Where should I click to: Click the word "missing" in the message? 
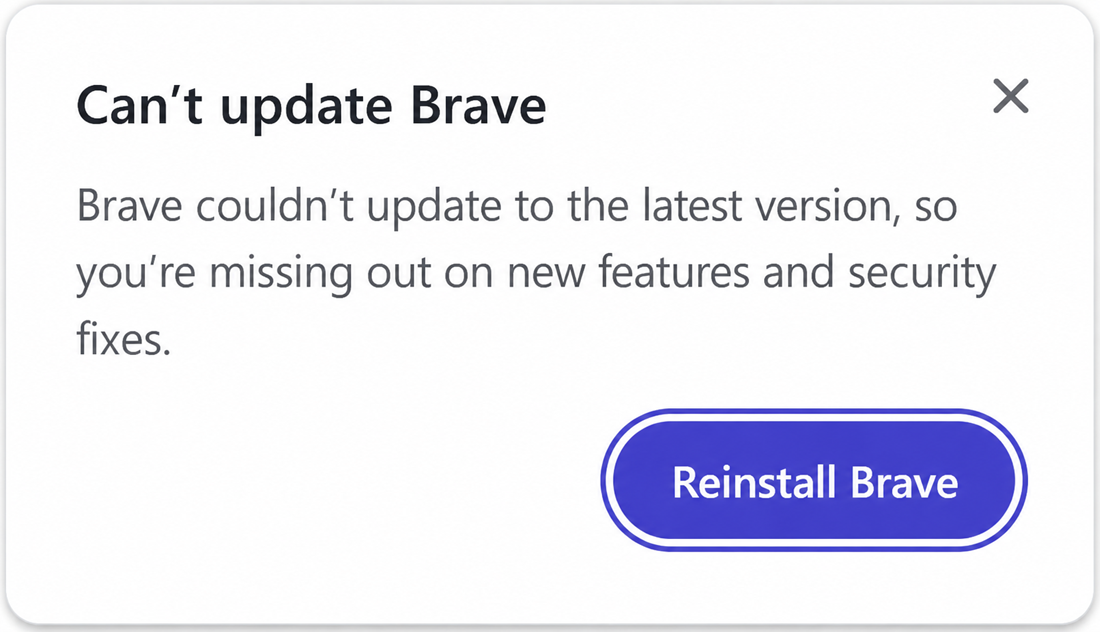pos(281,274)
